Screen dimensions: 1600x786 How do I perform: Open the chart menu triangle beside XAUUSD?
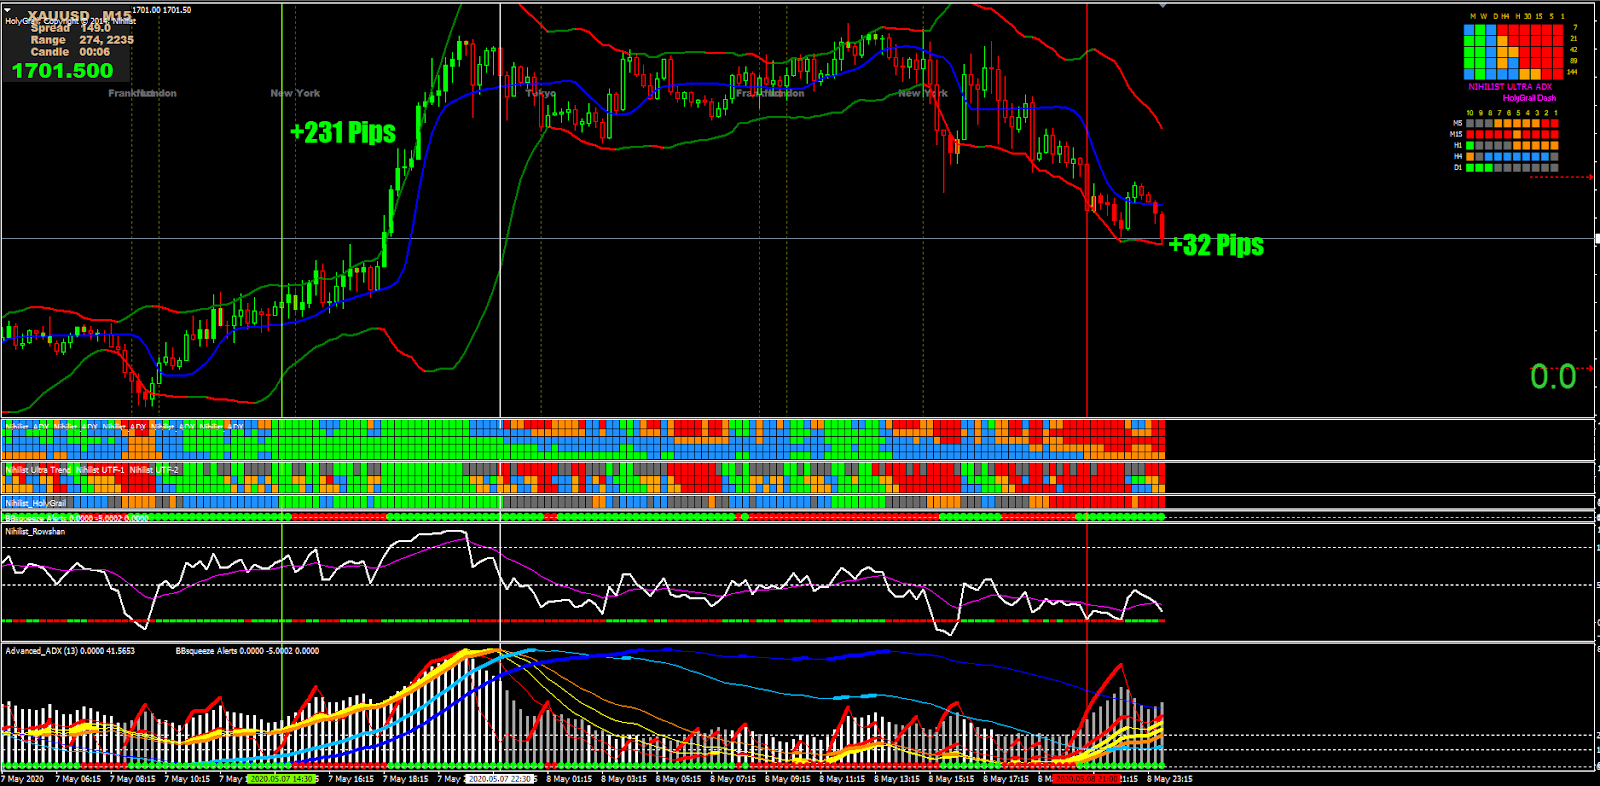point(8,11)
